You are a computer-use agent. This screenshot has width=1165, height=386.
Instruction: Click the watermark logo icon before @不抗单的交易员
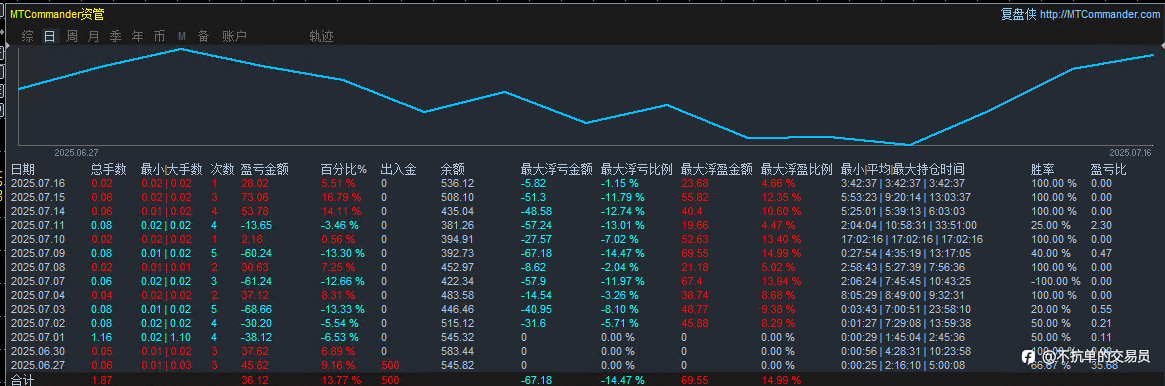[1029, 357]
